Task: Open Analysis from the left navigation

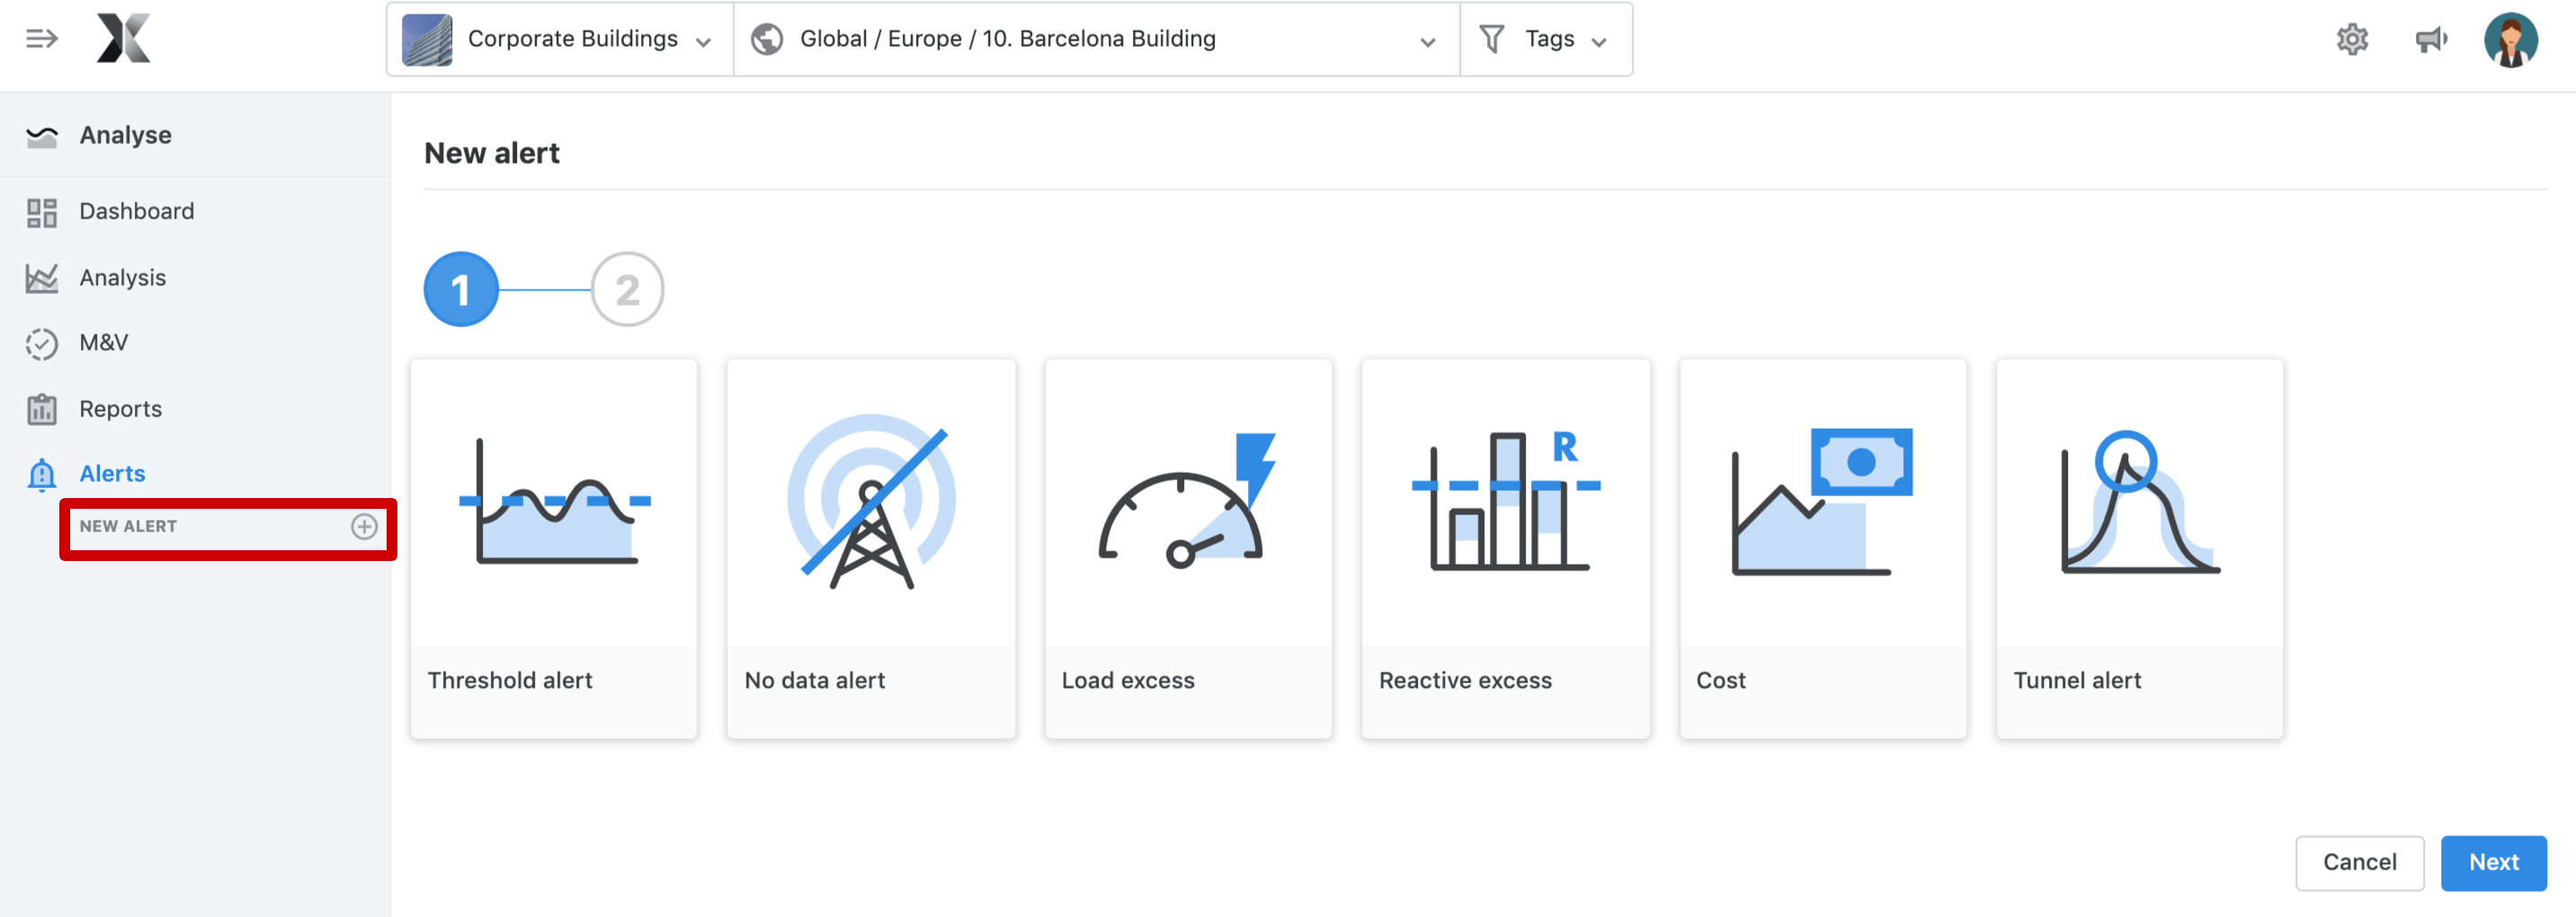Action: pos(41,277)
